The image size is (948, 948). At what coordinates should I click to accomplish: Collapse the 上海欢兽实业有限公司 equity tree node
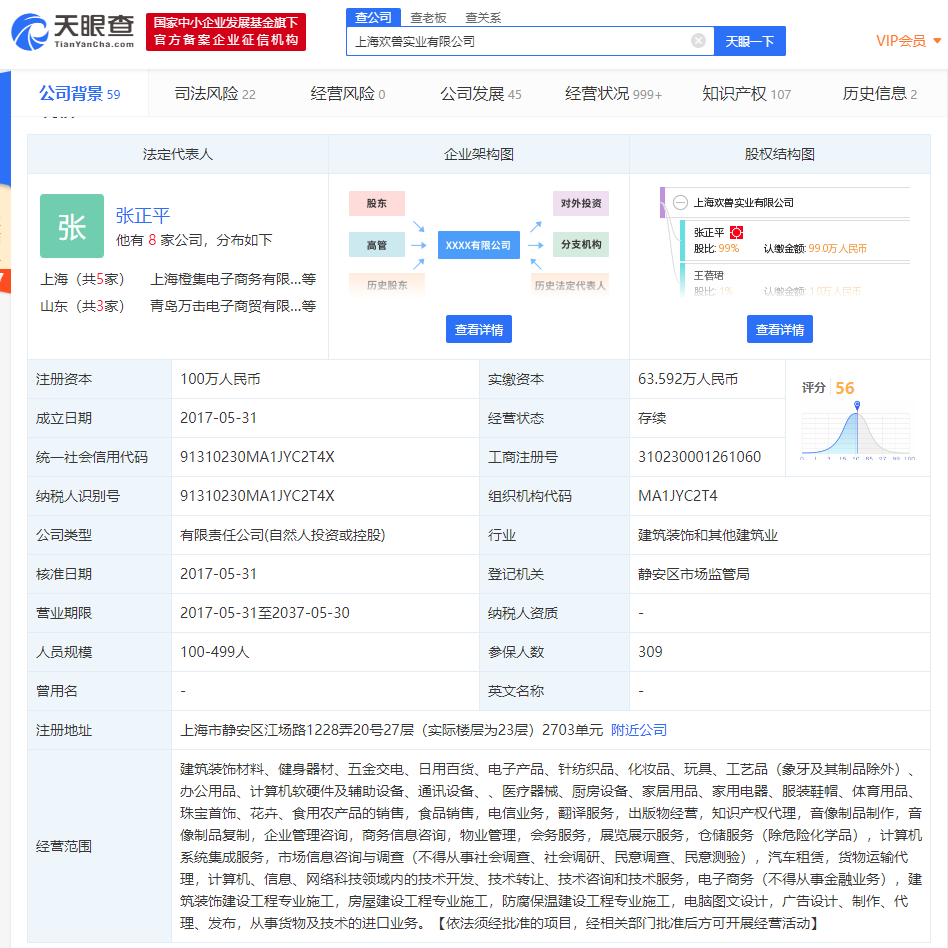coord(680,203)
